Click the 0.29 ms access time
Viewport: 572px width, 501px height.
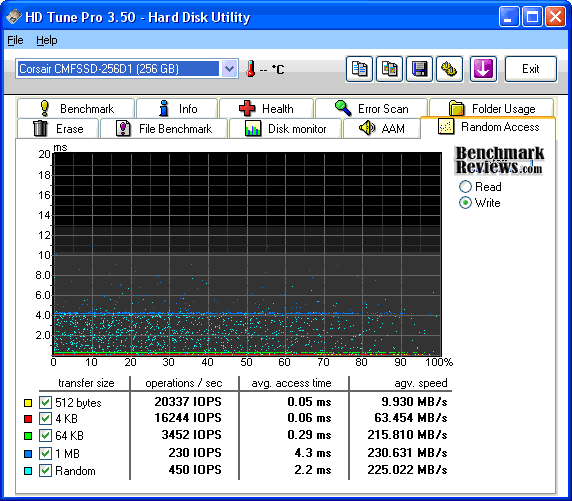pos(309,435)
